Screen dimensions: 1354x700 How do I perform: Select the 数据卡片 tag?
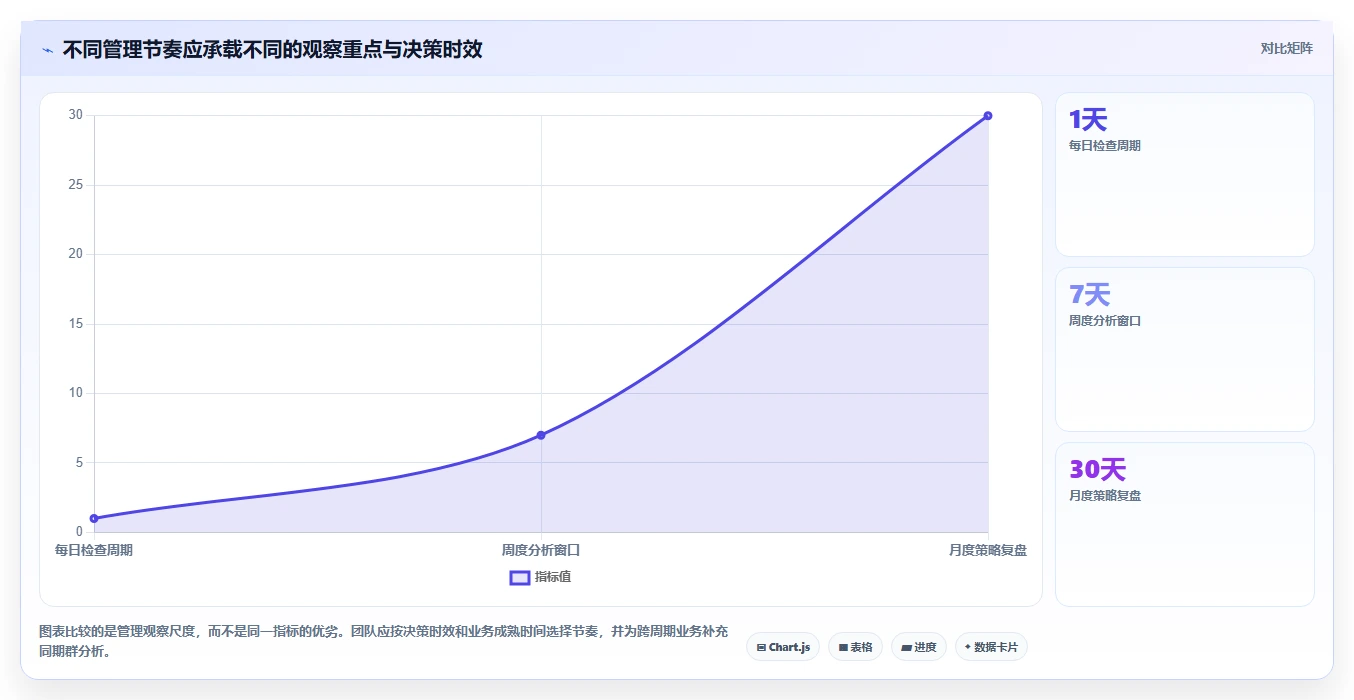point(991,647)
